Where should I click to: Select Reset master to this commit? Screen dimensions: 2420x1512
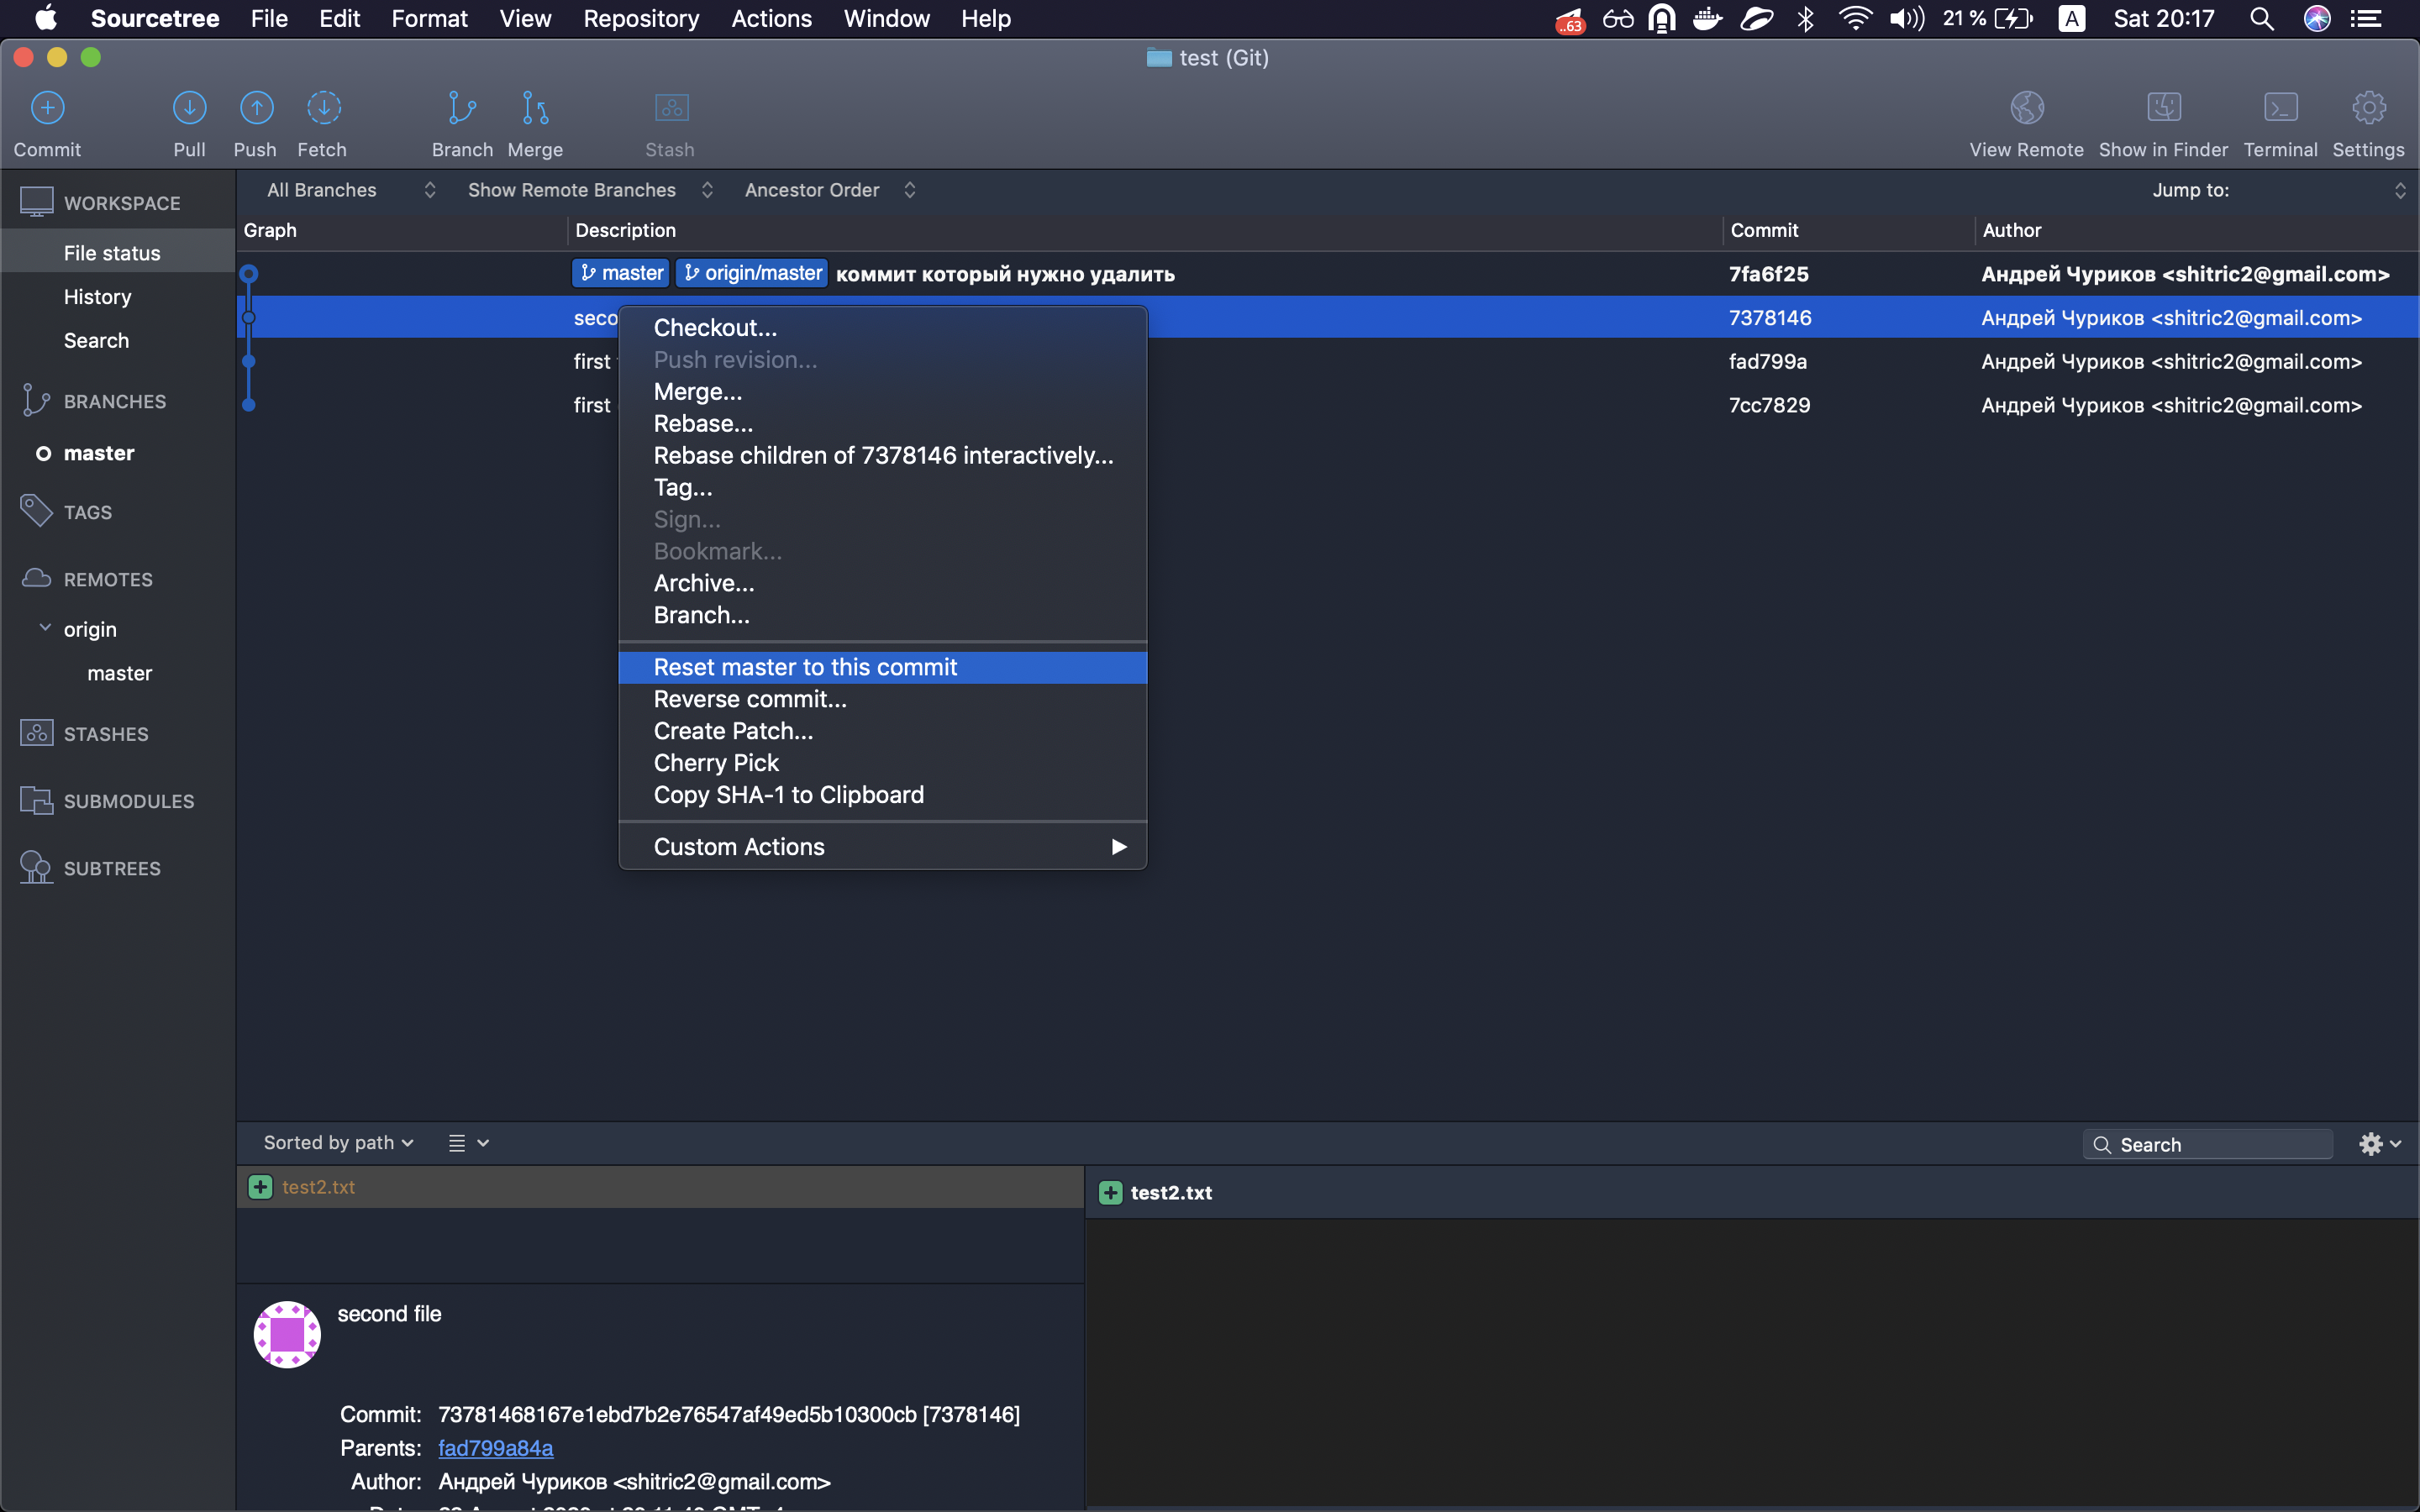805,667
